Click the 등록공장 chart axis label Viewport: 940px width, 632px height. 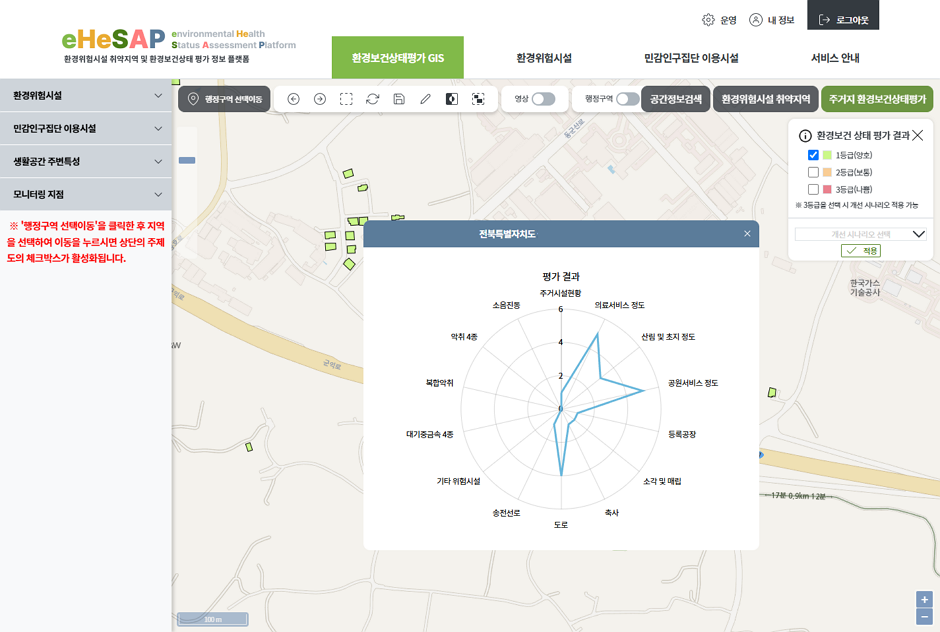click(x=682, y=434)
